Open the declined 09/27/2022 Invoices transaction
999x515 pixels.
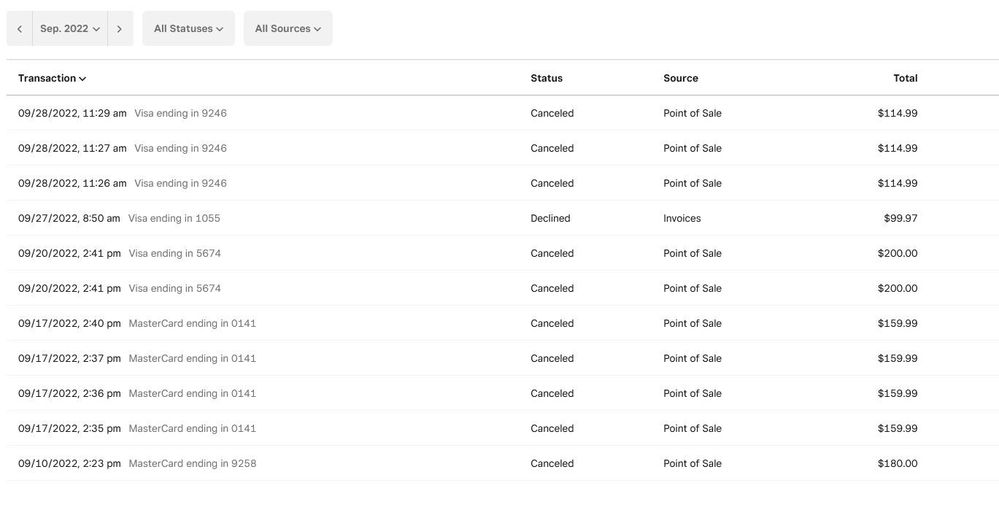click(x=69, y=218)
